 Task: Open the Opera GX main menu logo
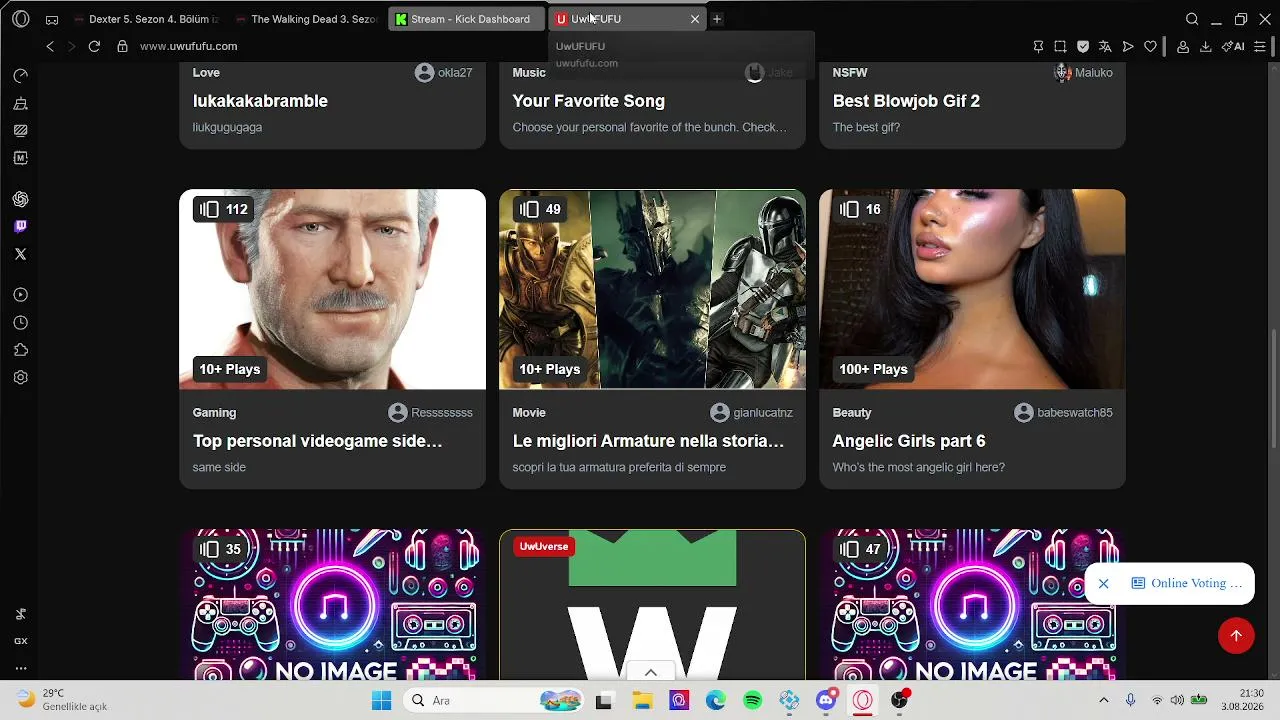coord(21,19)
